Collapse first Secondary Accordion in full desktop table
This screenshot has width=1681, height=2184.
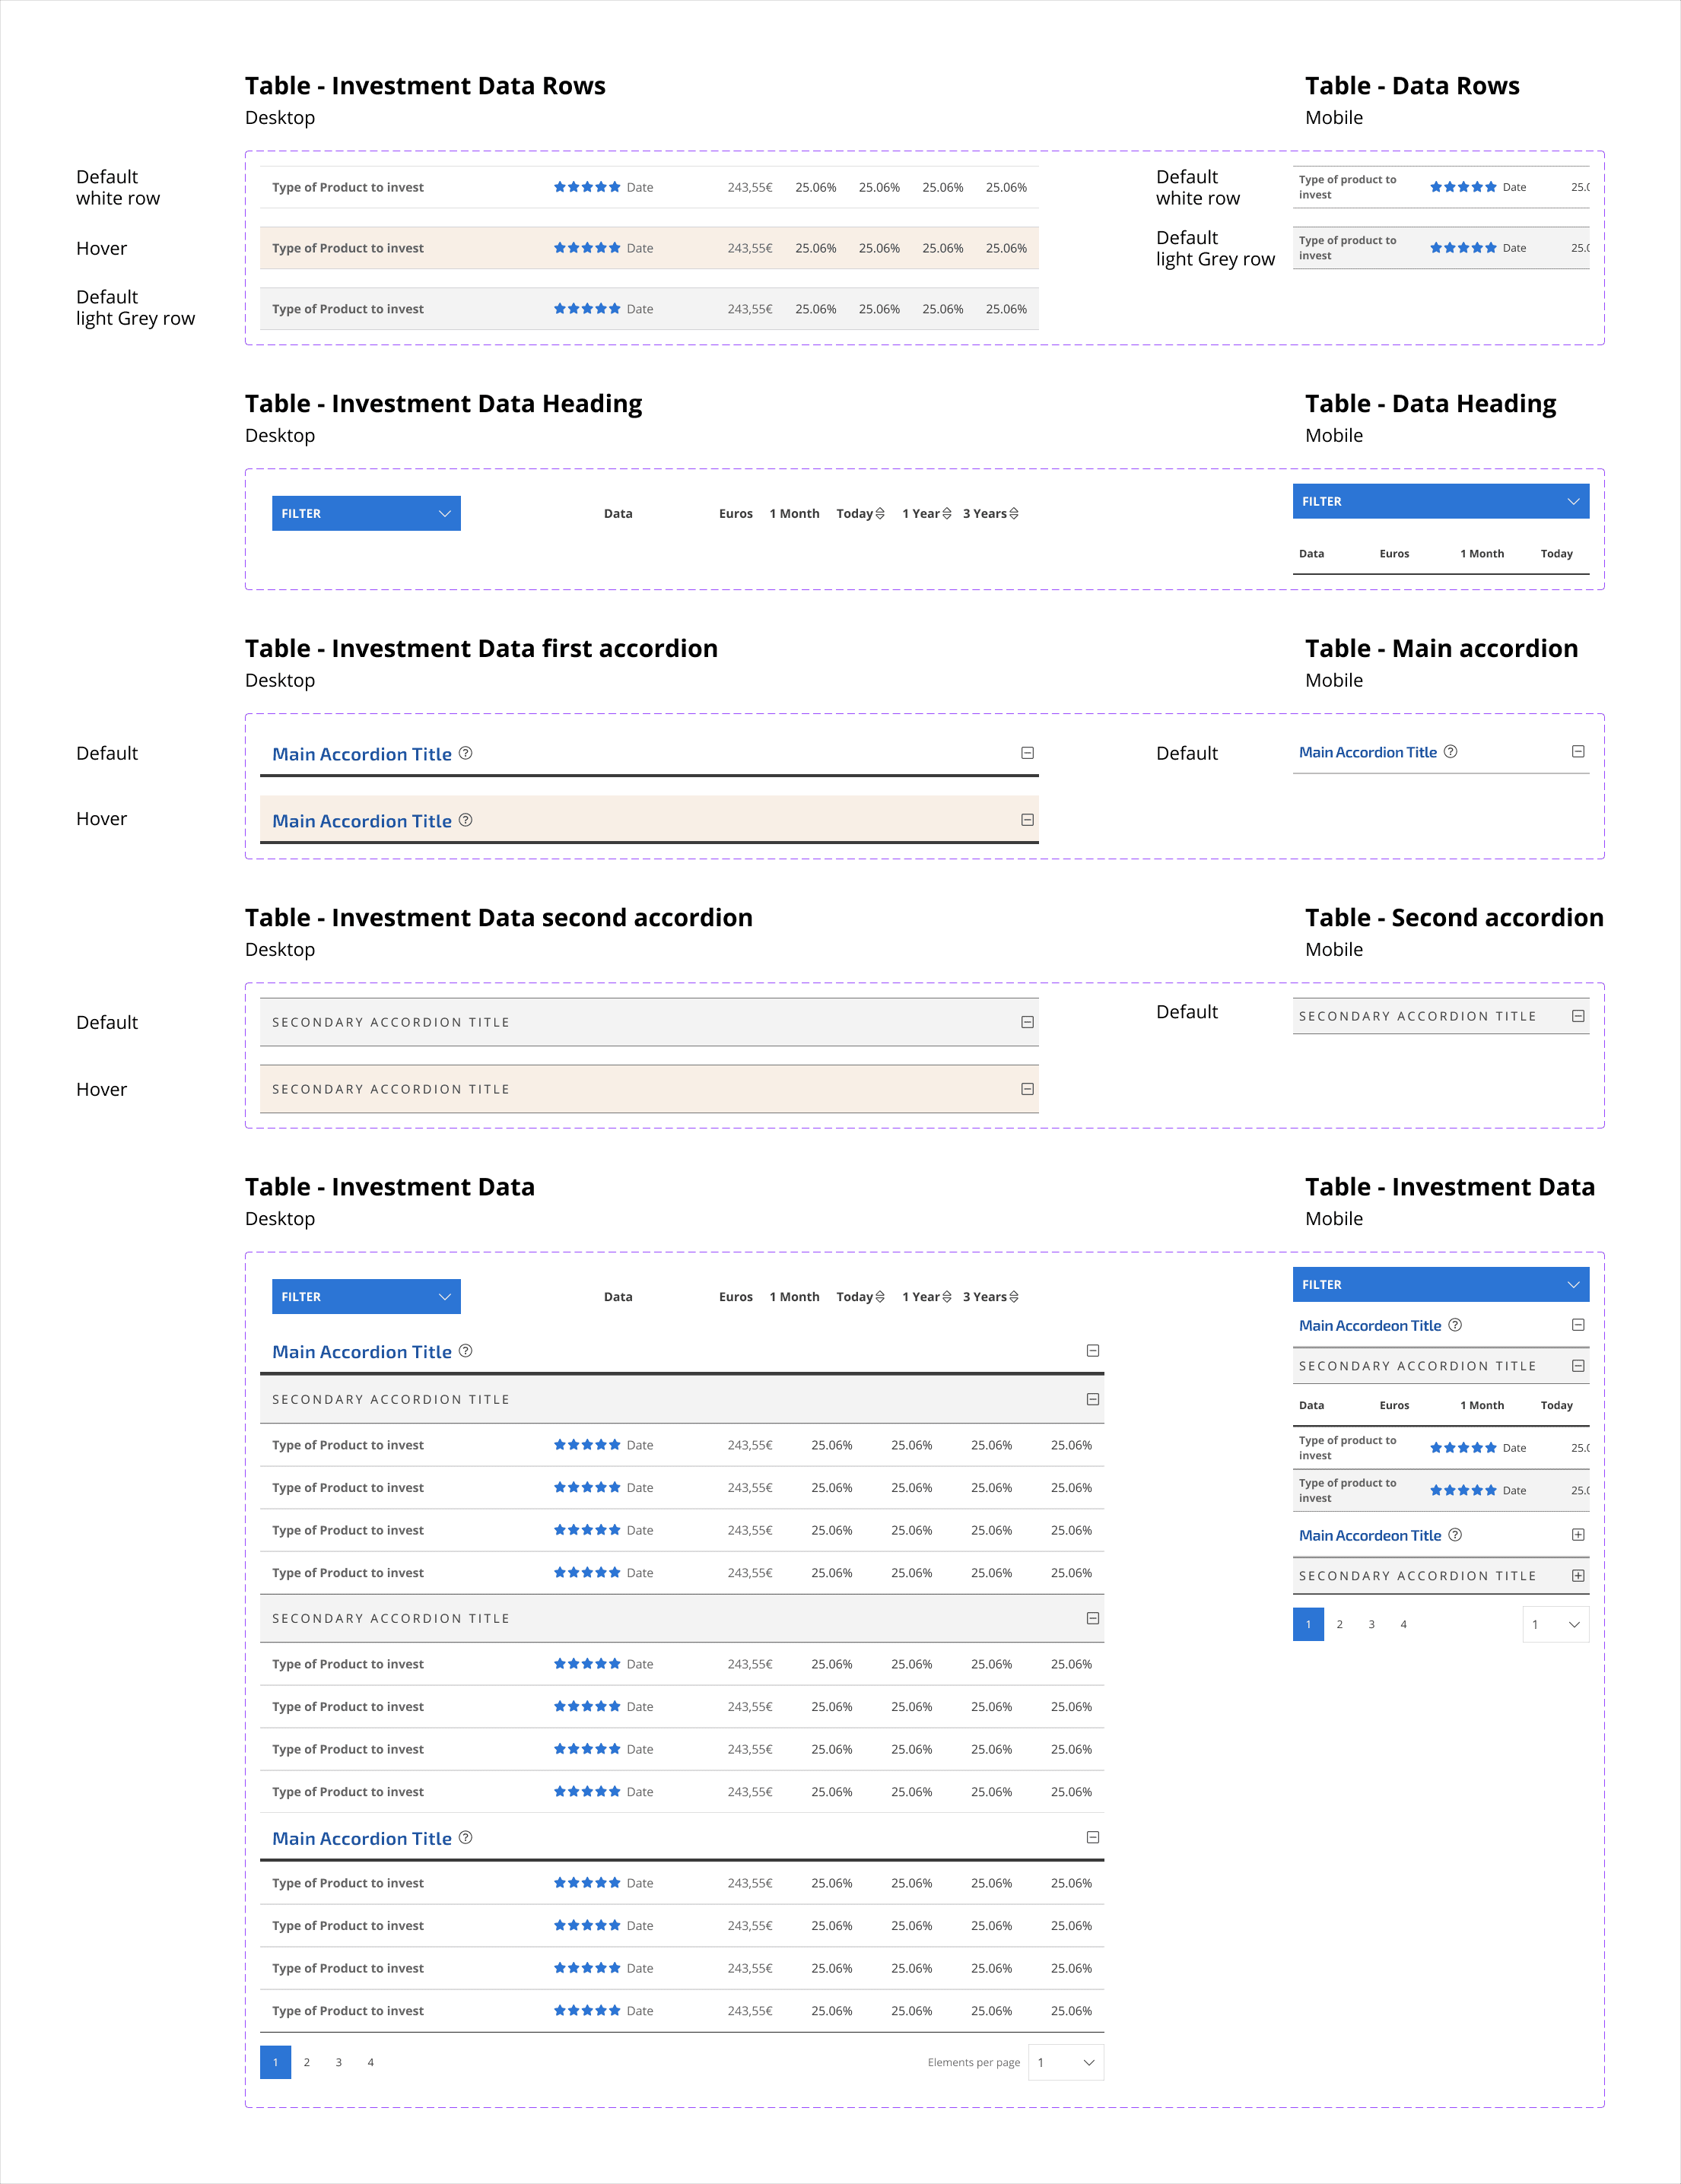coord(1093,1399)
